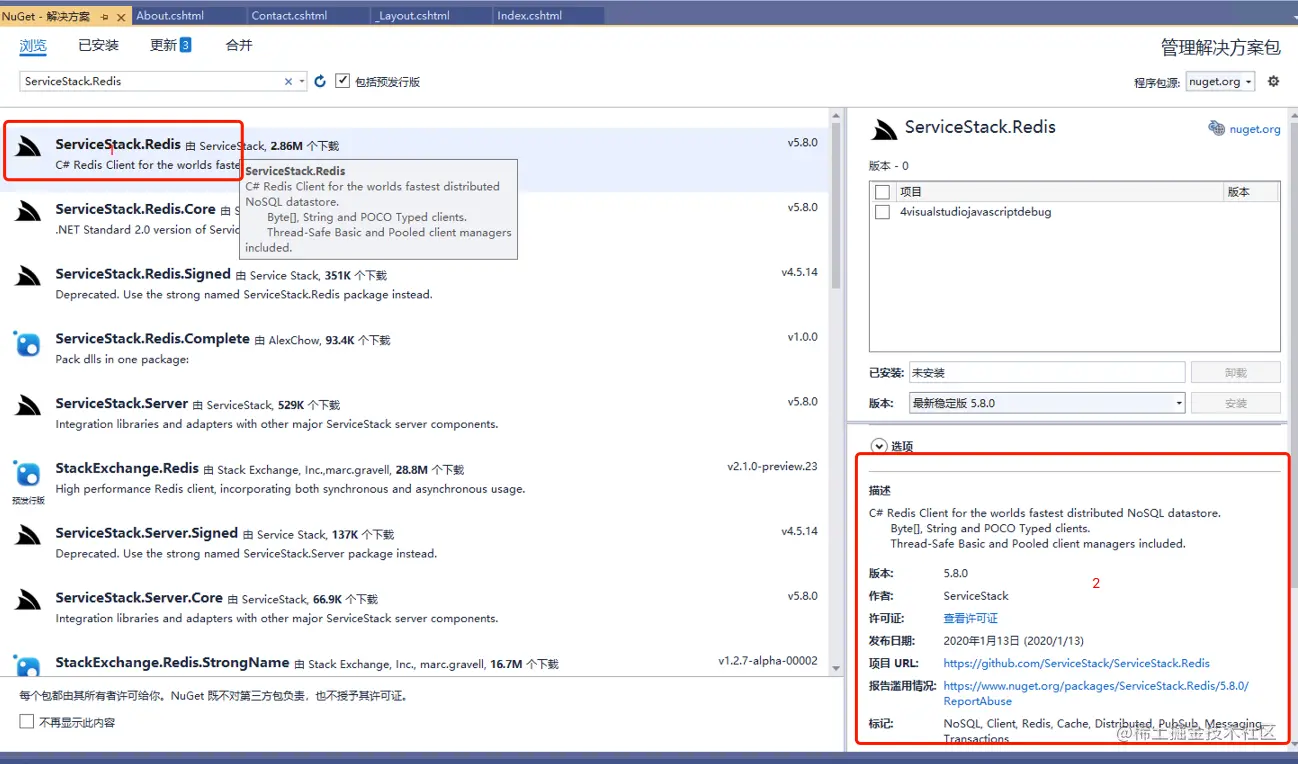The height and width of the screenshot is (764, 1298).
Task: Toggle the include prerelease checkbox
Action: tap(342, 81)
